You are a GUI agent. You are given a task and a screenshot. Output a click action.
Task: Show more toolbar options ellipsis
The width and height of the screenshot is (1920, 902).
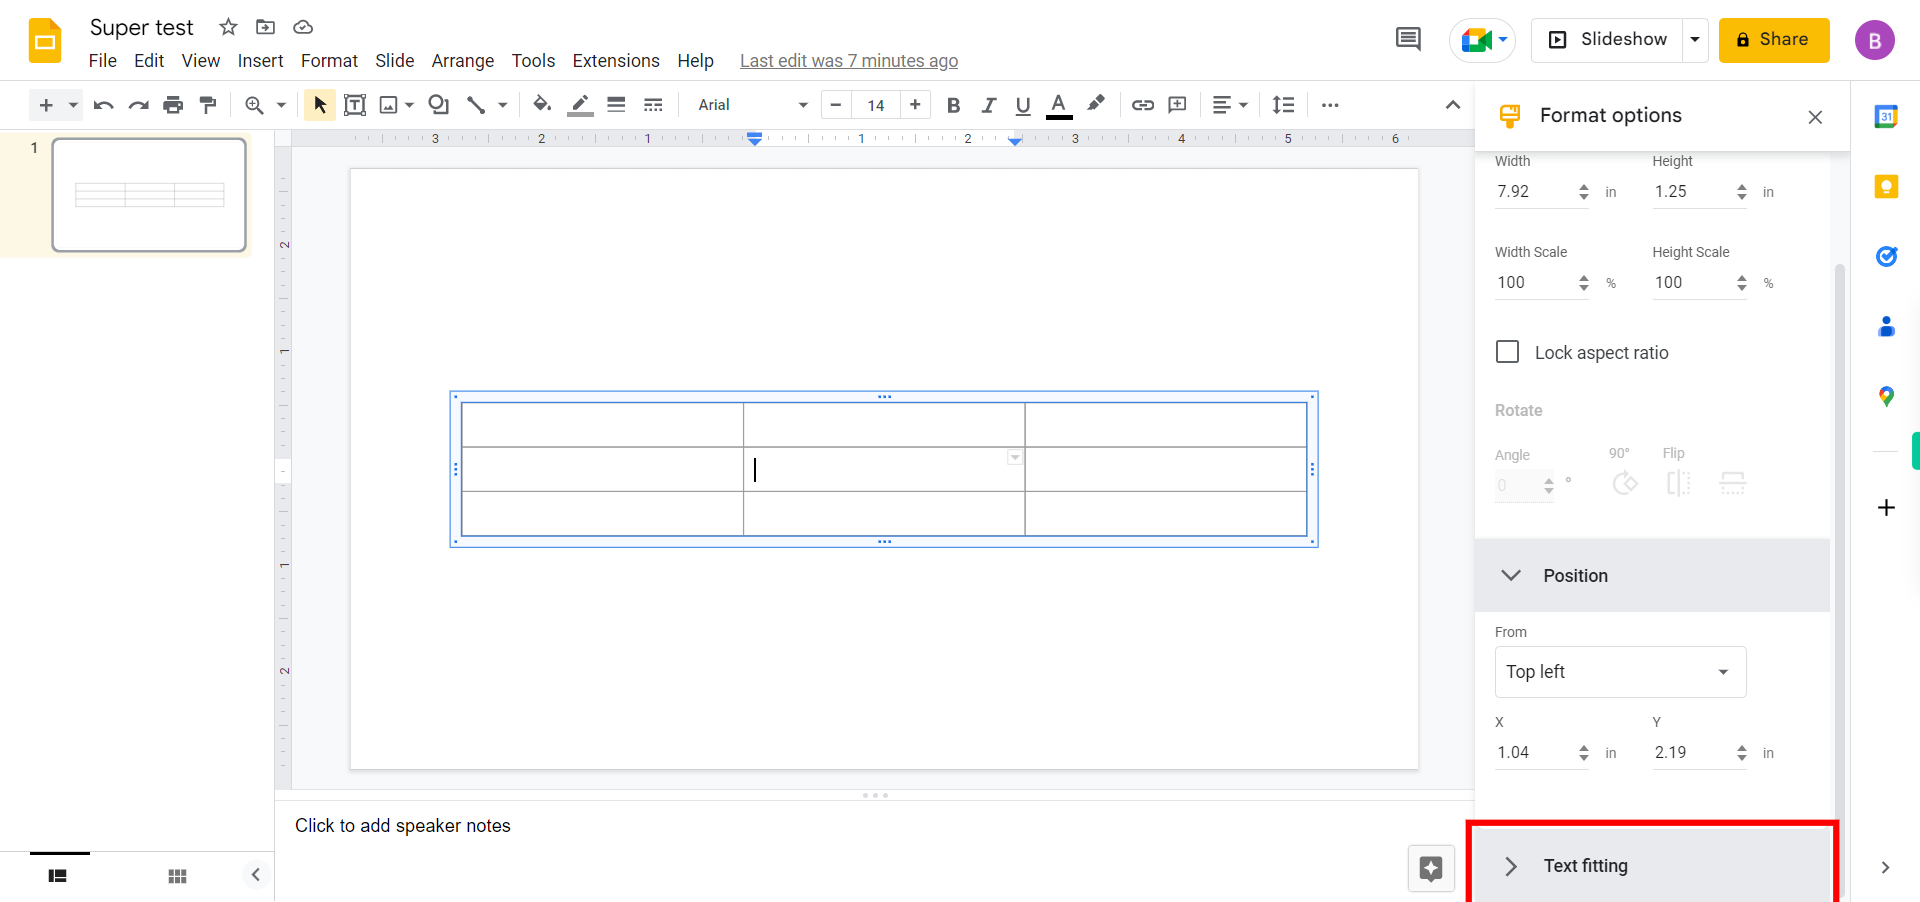(1330, 105)
